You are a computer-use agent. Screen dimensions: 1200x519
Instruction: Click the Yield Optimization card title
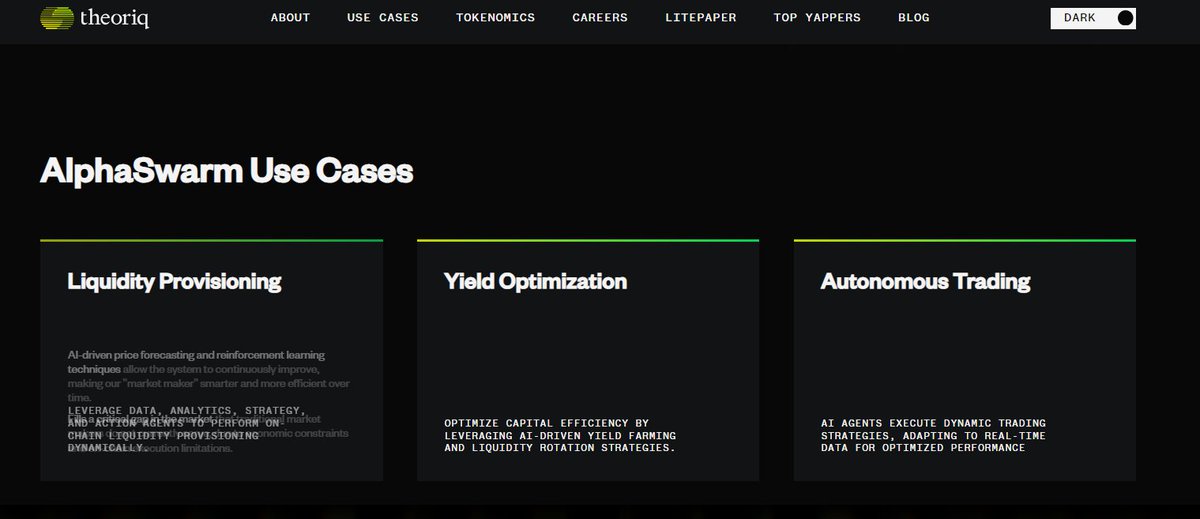pos(535,282)
